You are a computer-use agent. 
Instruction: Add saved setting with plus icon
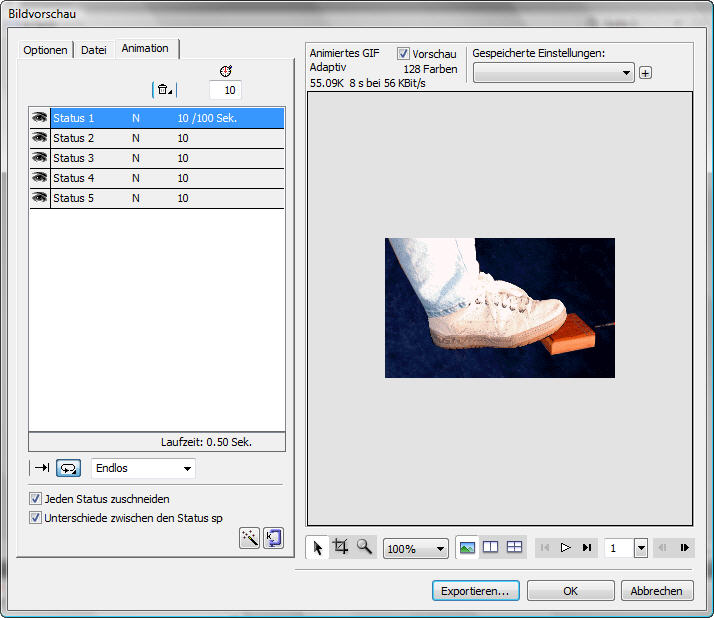coord(645,72)
